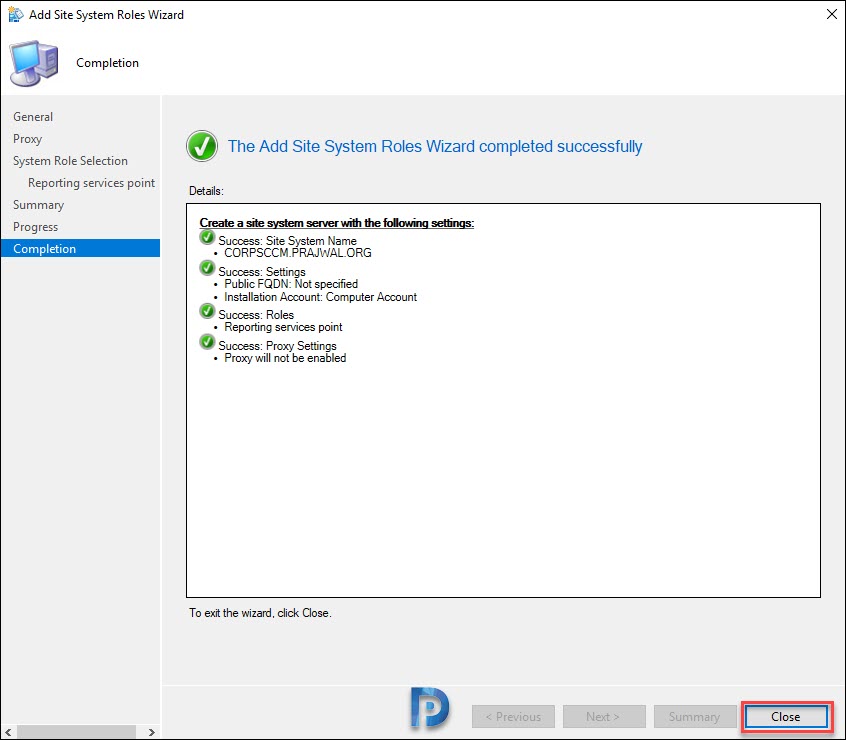Click 'Success: Settings' text
The image size is (846, 740).
point(262,272)
